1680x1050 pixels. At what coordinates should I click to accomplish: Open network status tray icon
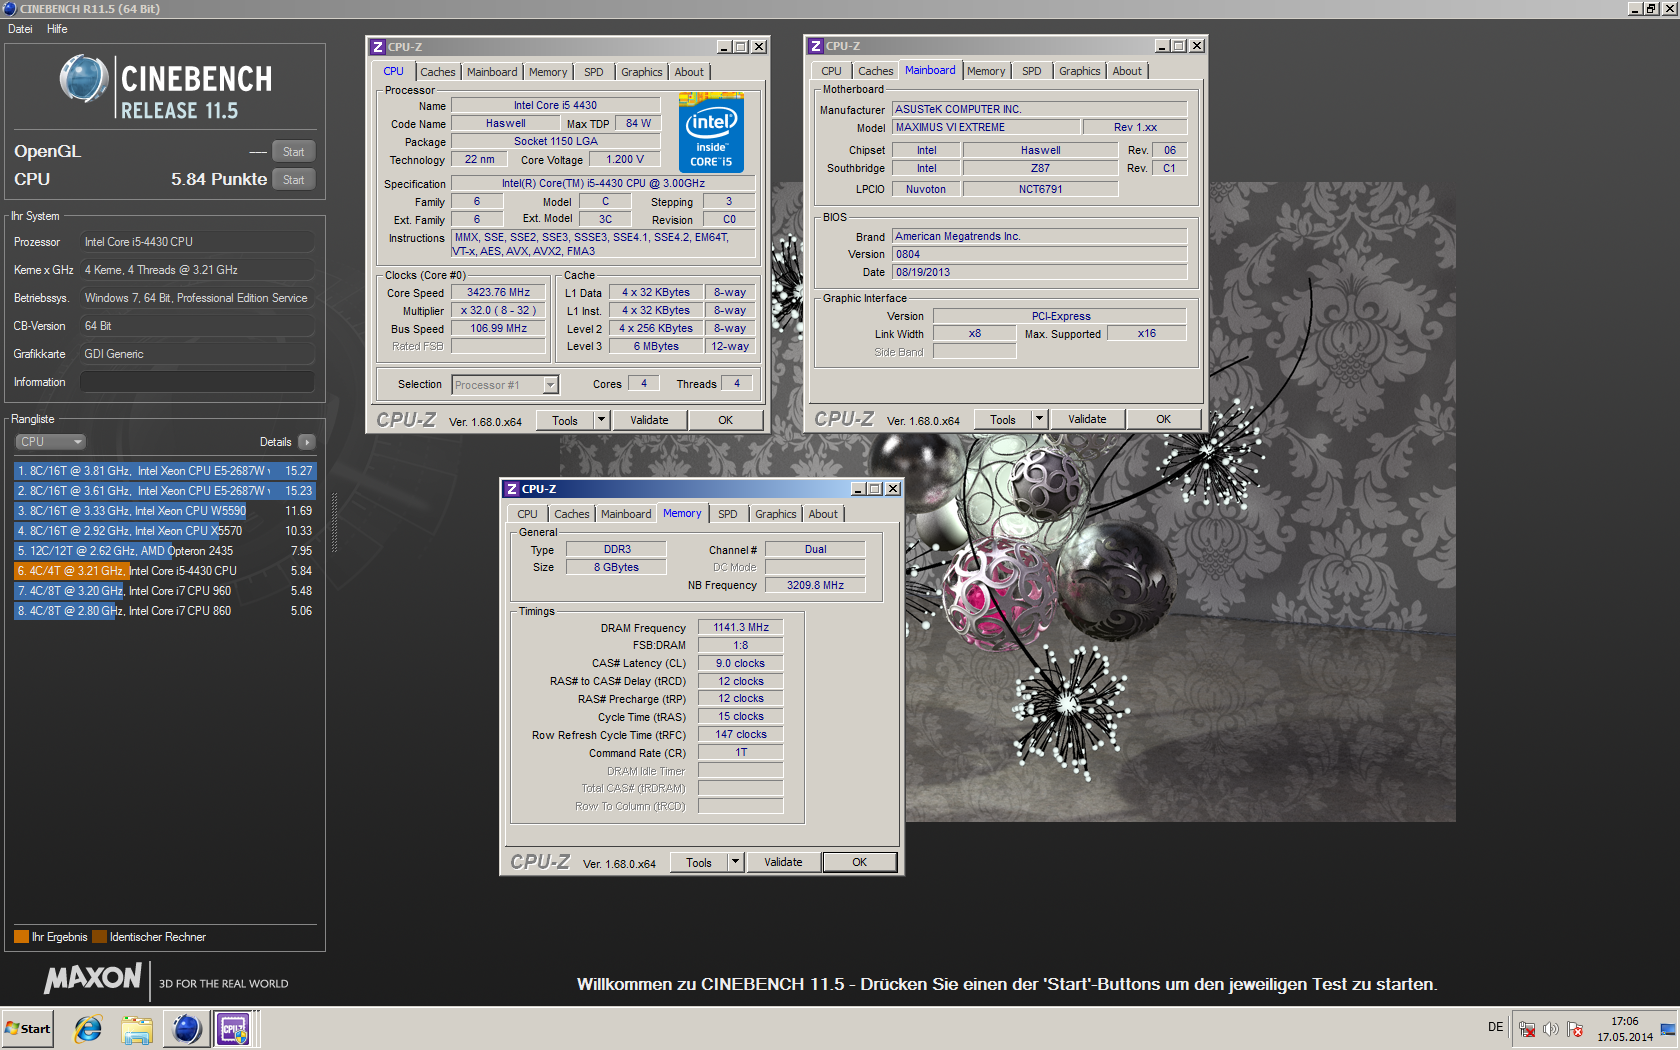click(x=1527, y=1029)
